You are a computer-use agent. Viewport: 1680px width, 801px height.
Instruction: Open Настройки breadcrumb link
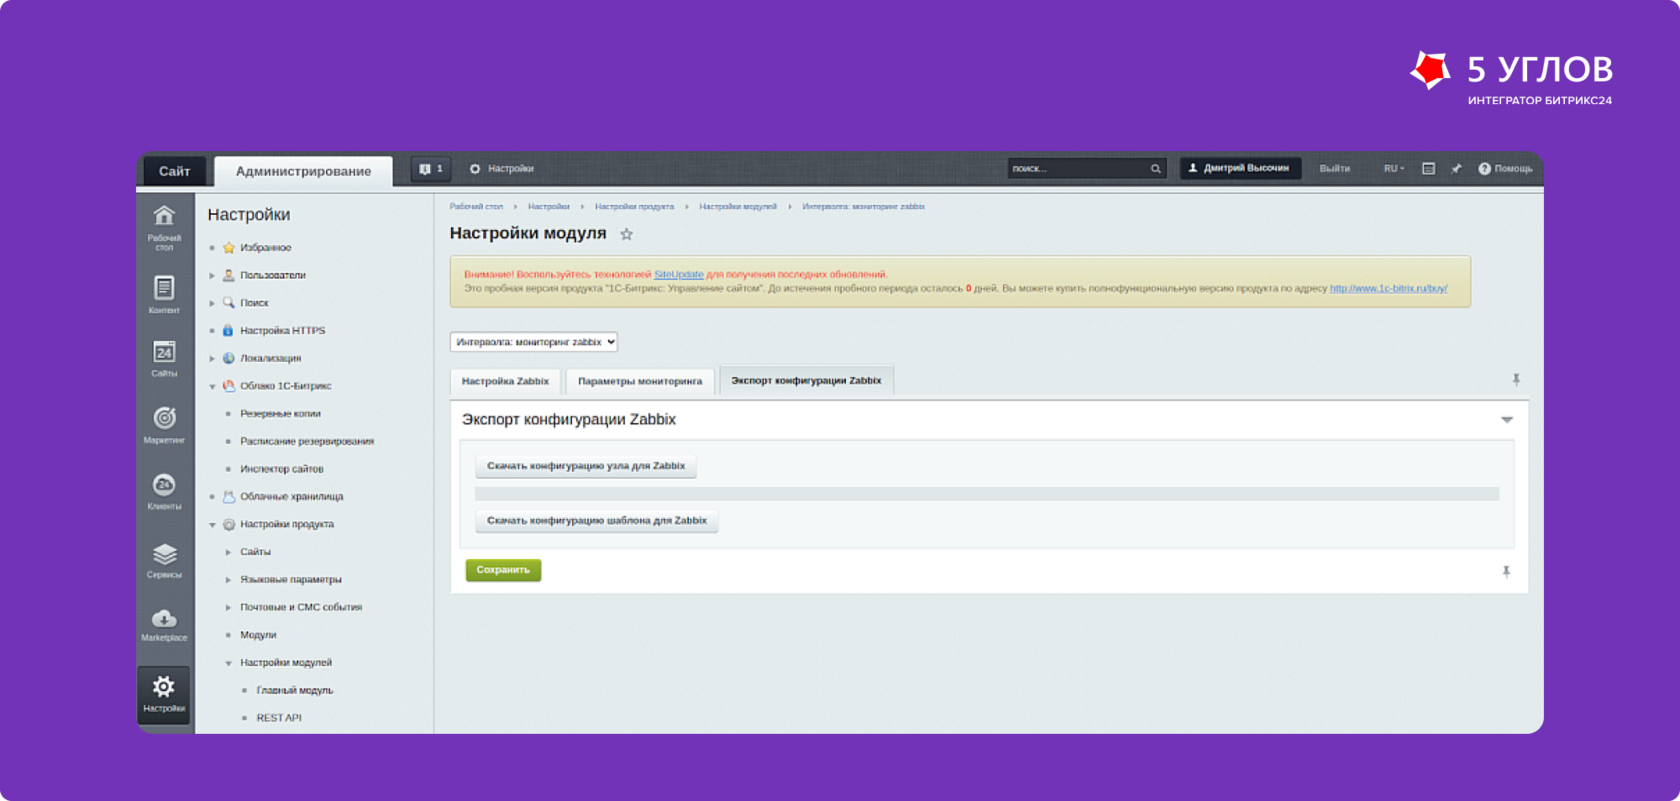pos(549,207)
